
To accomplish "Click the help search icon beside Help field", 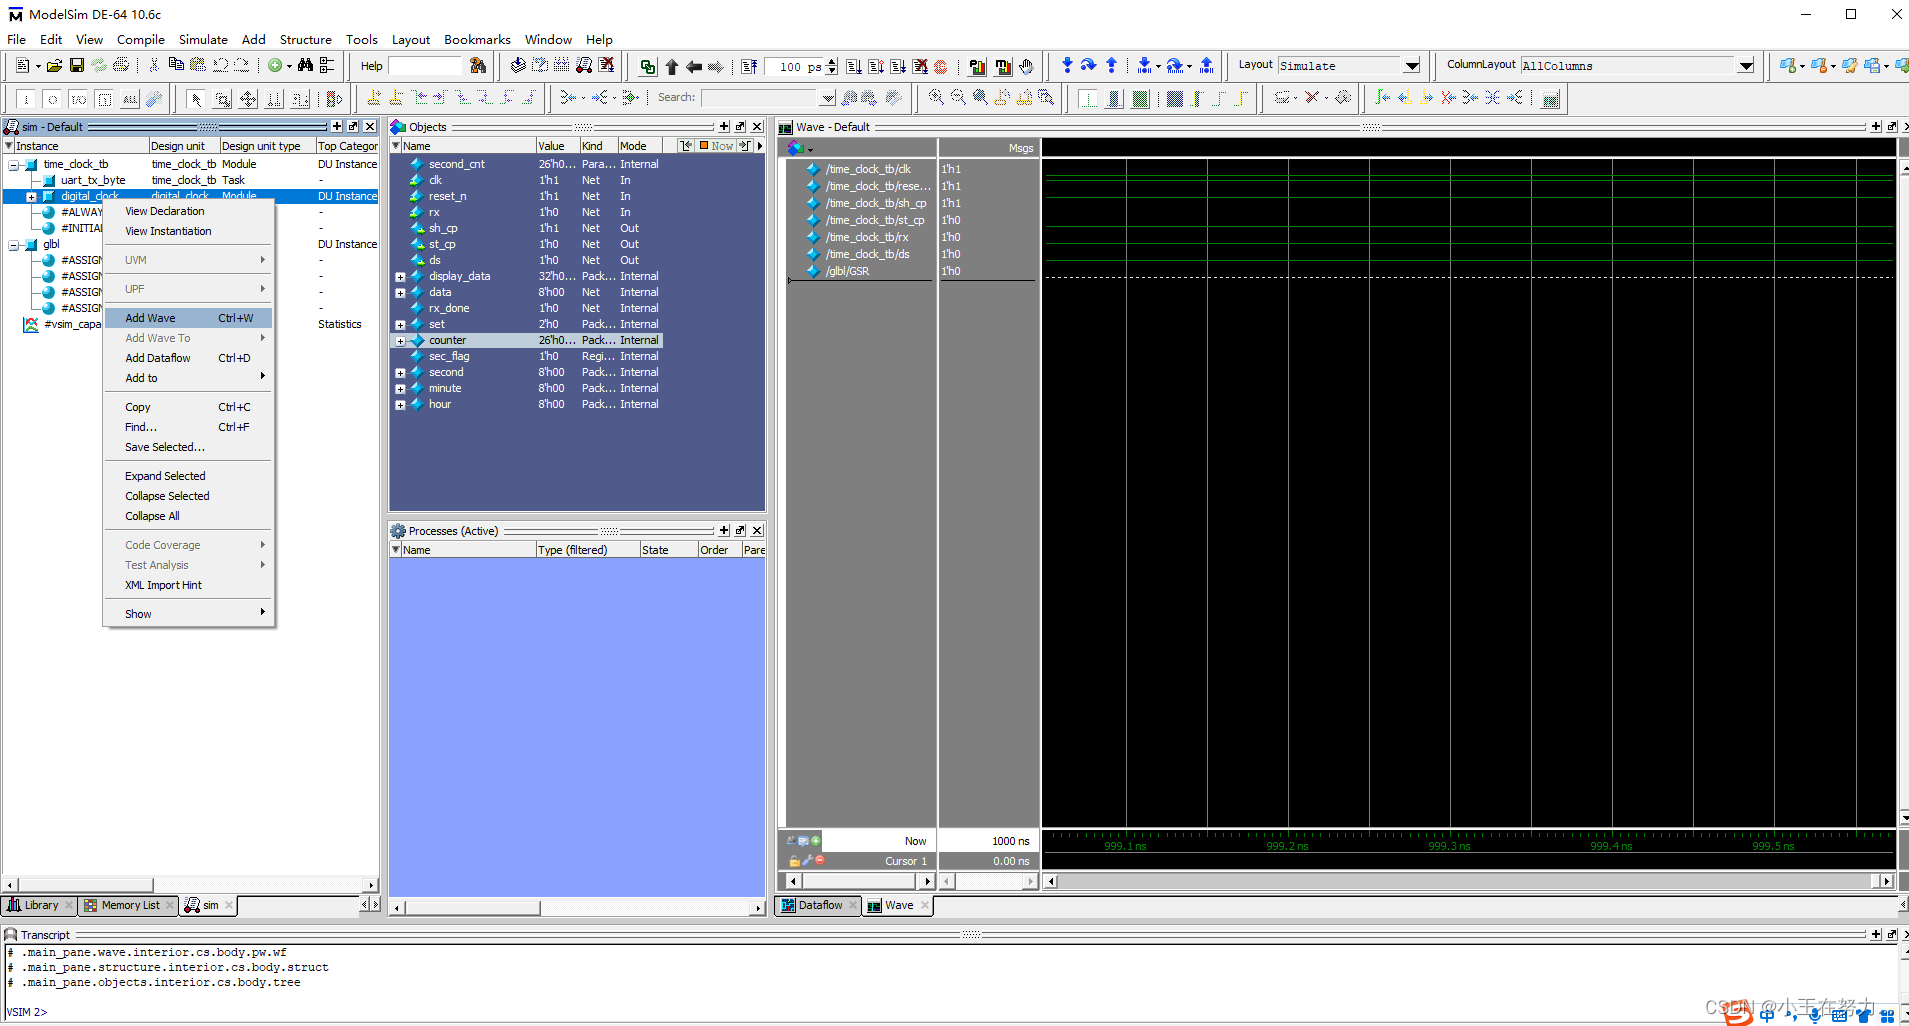I will pyautogui.click(x=478, y=66).
